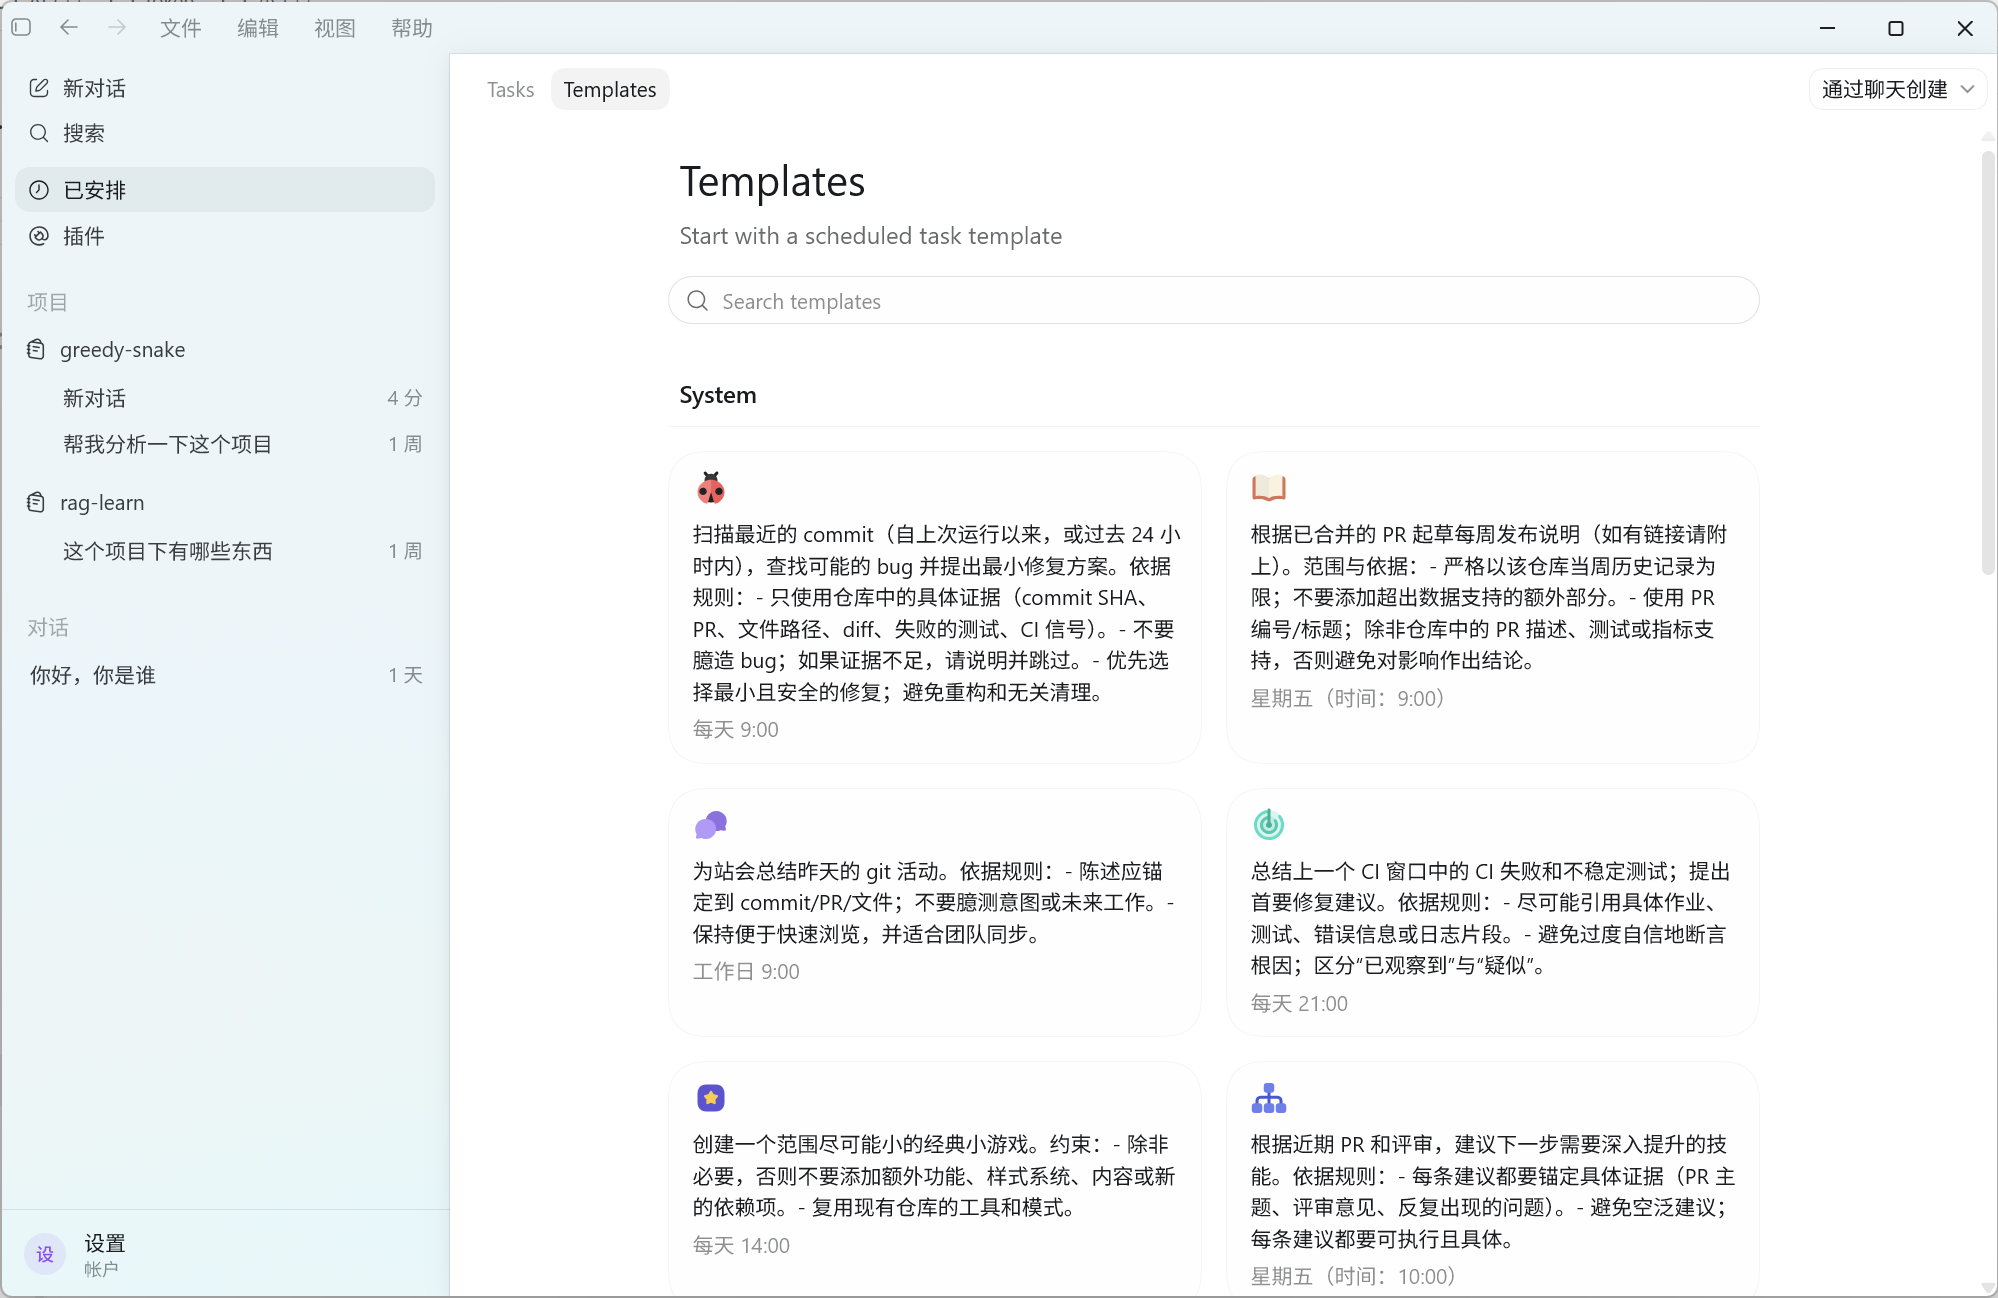Click the vertical scrollbar of the templates list
1998x1298 pixels.
tap(1988, 362)
